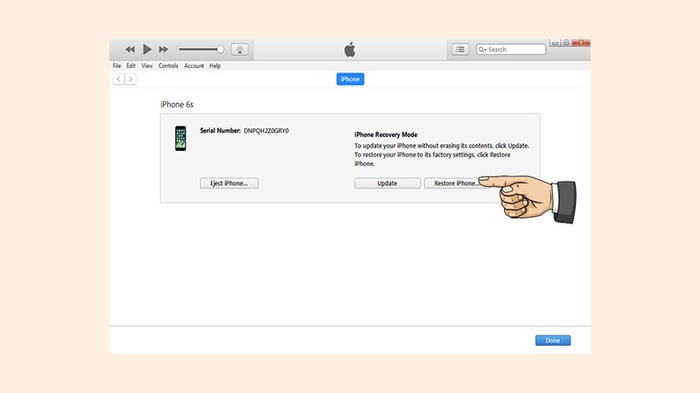Open the Account menu
Screen dimensions: 700x393
coord(194,66)
